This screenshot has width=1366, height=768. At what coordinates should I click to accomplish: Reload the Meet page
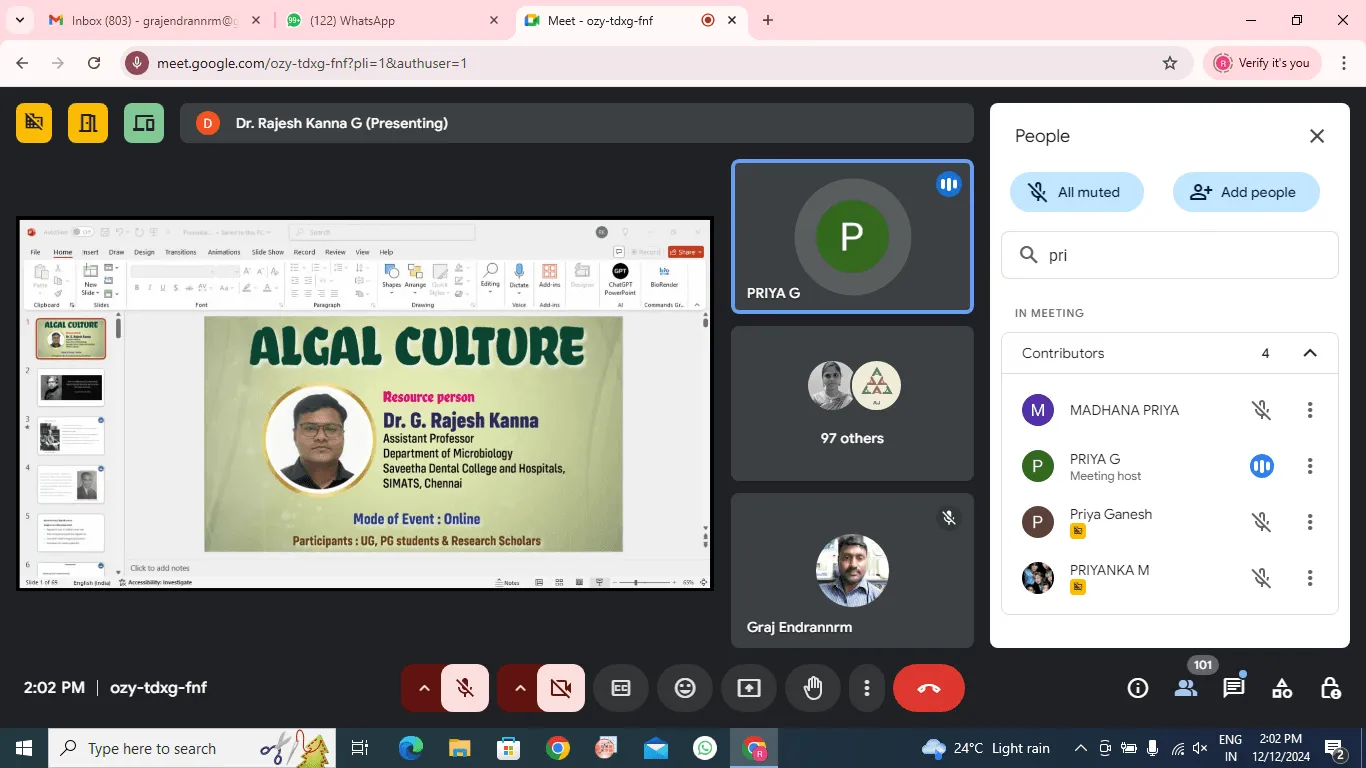pos(94,63)
